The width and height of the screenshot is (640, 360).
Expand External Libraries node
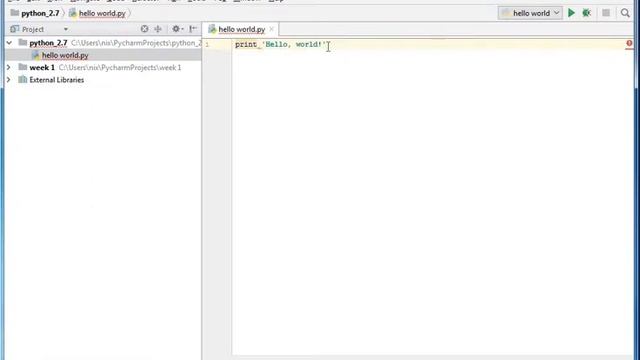click(x=9, y=80)
